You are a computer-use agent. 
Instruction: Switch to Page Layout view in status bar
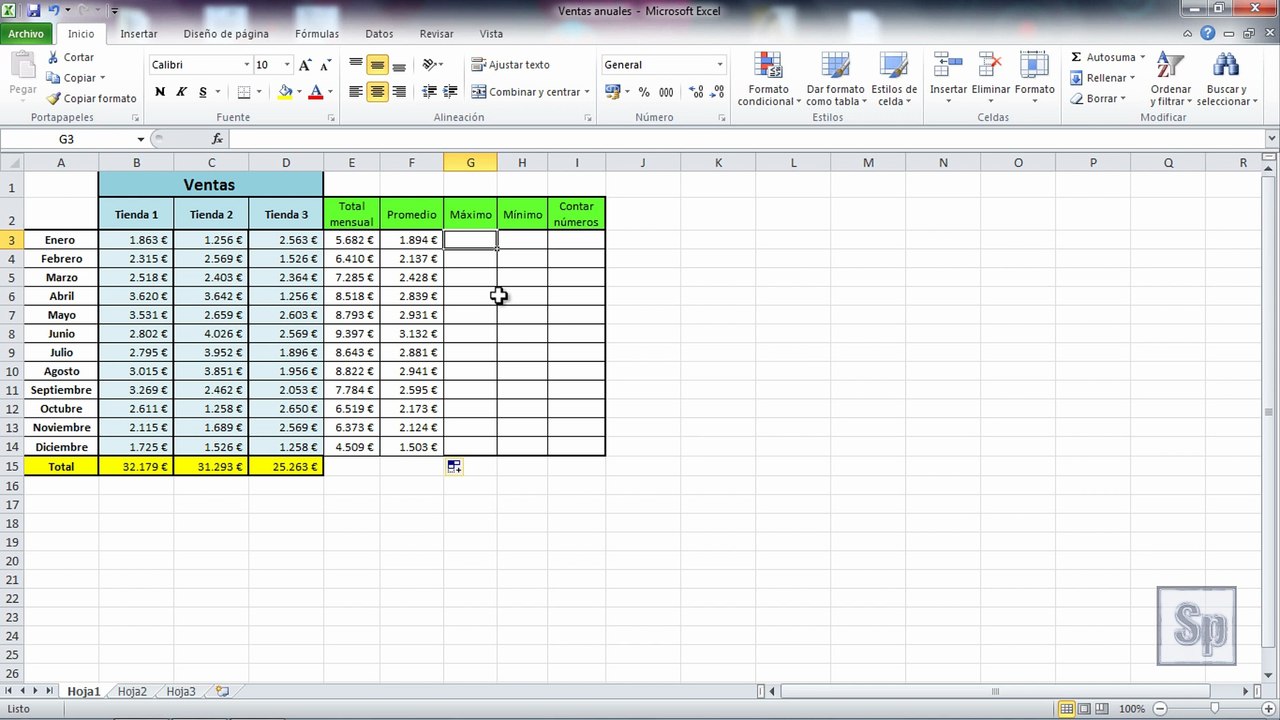click(1084, 709)
